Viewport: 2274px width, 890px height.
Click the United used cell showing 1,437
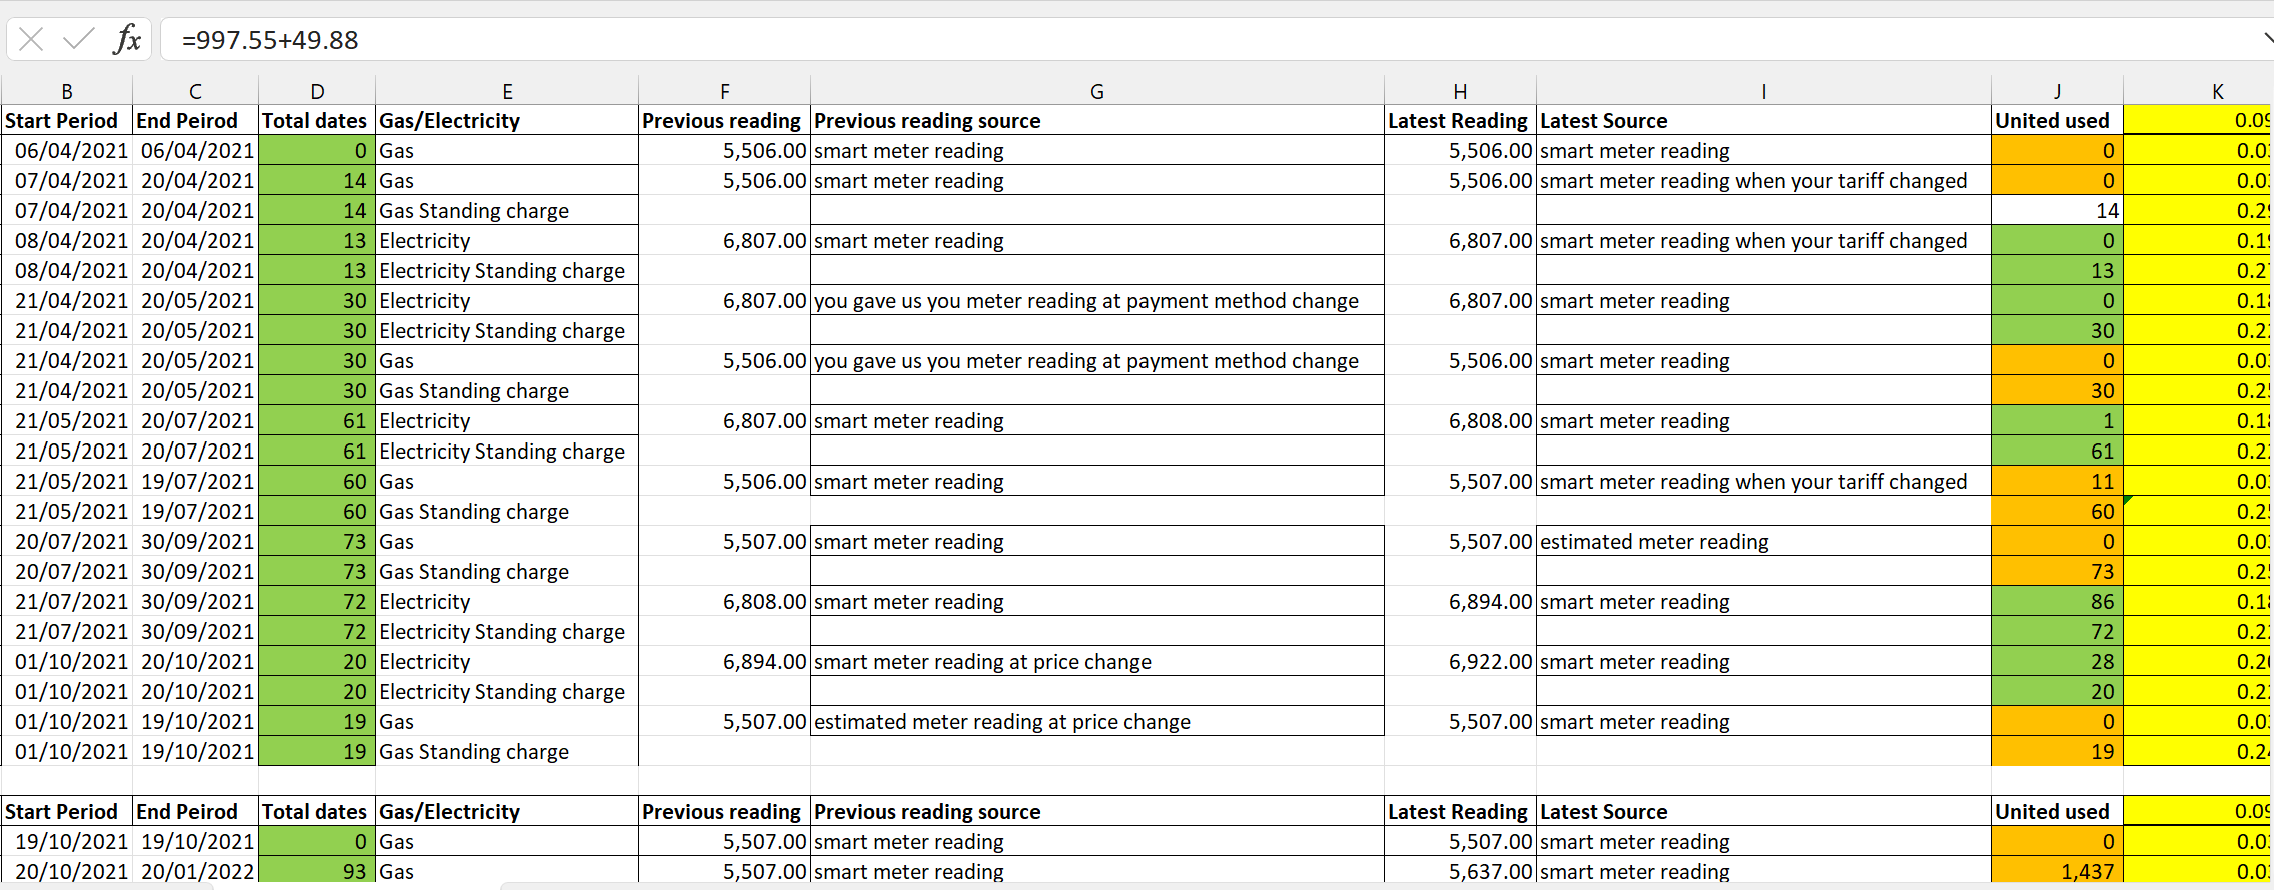(2057, 871)
